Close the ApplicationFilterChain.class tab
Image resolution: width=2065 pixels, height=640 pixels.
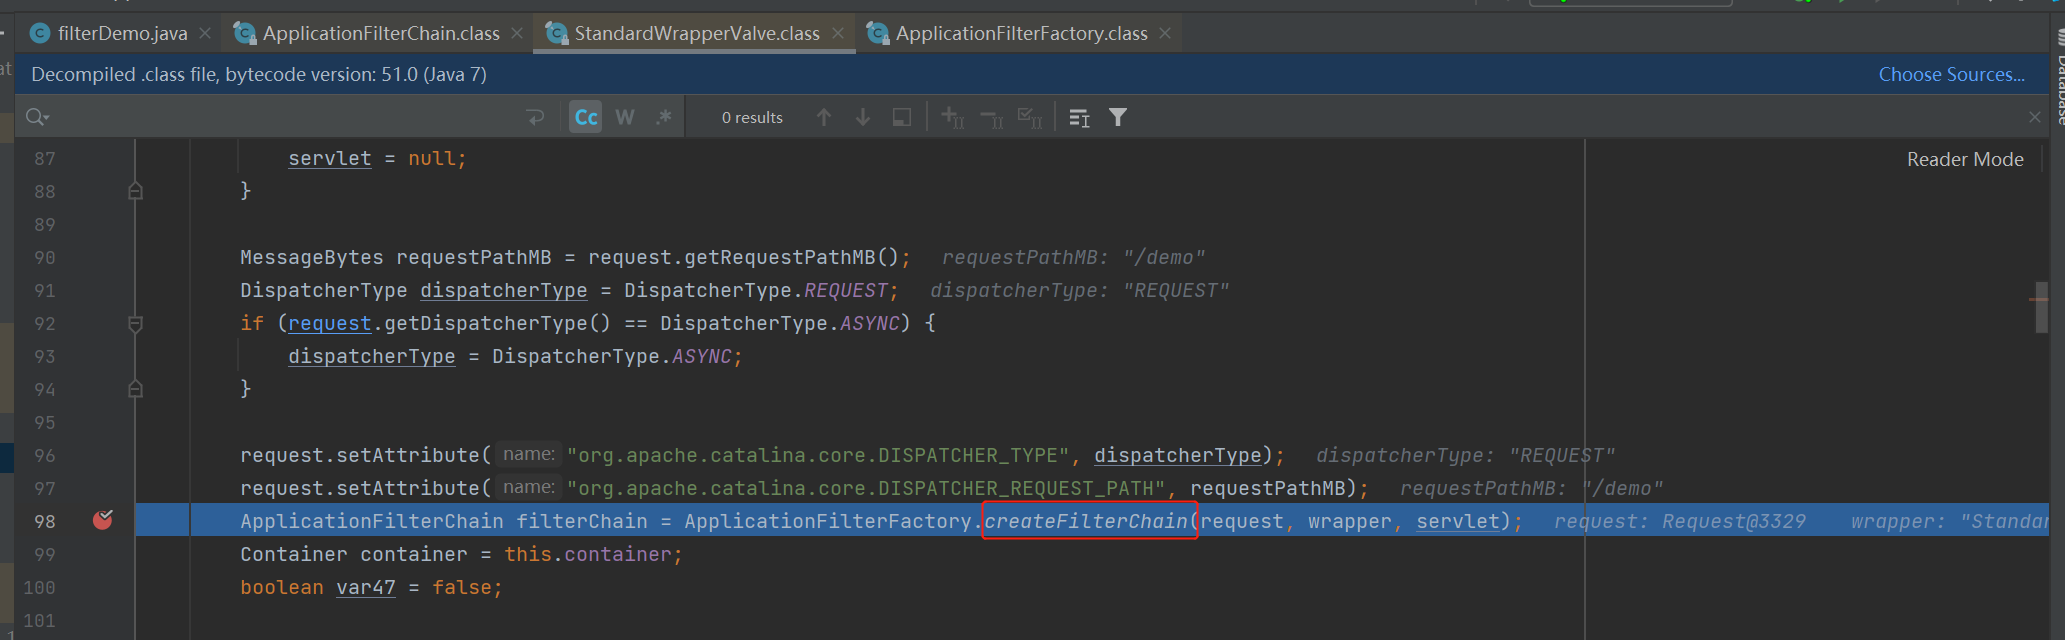pyautogui.click(x=517, y=33)
